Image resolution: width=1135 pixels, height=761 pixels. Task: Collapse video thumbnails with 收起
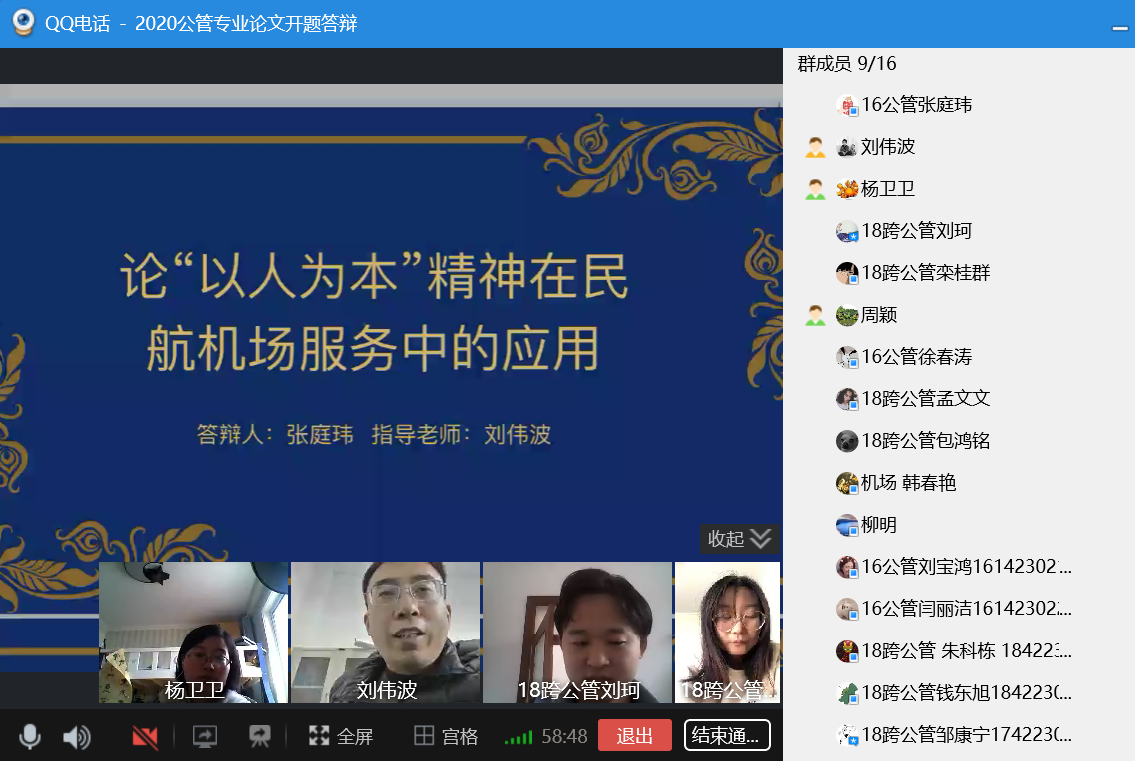[x=739, y=539]
